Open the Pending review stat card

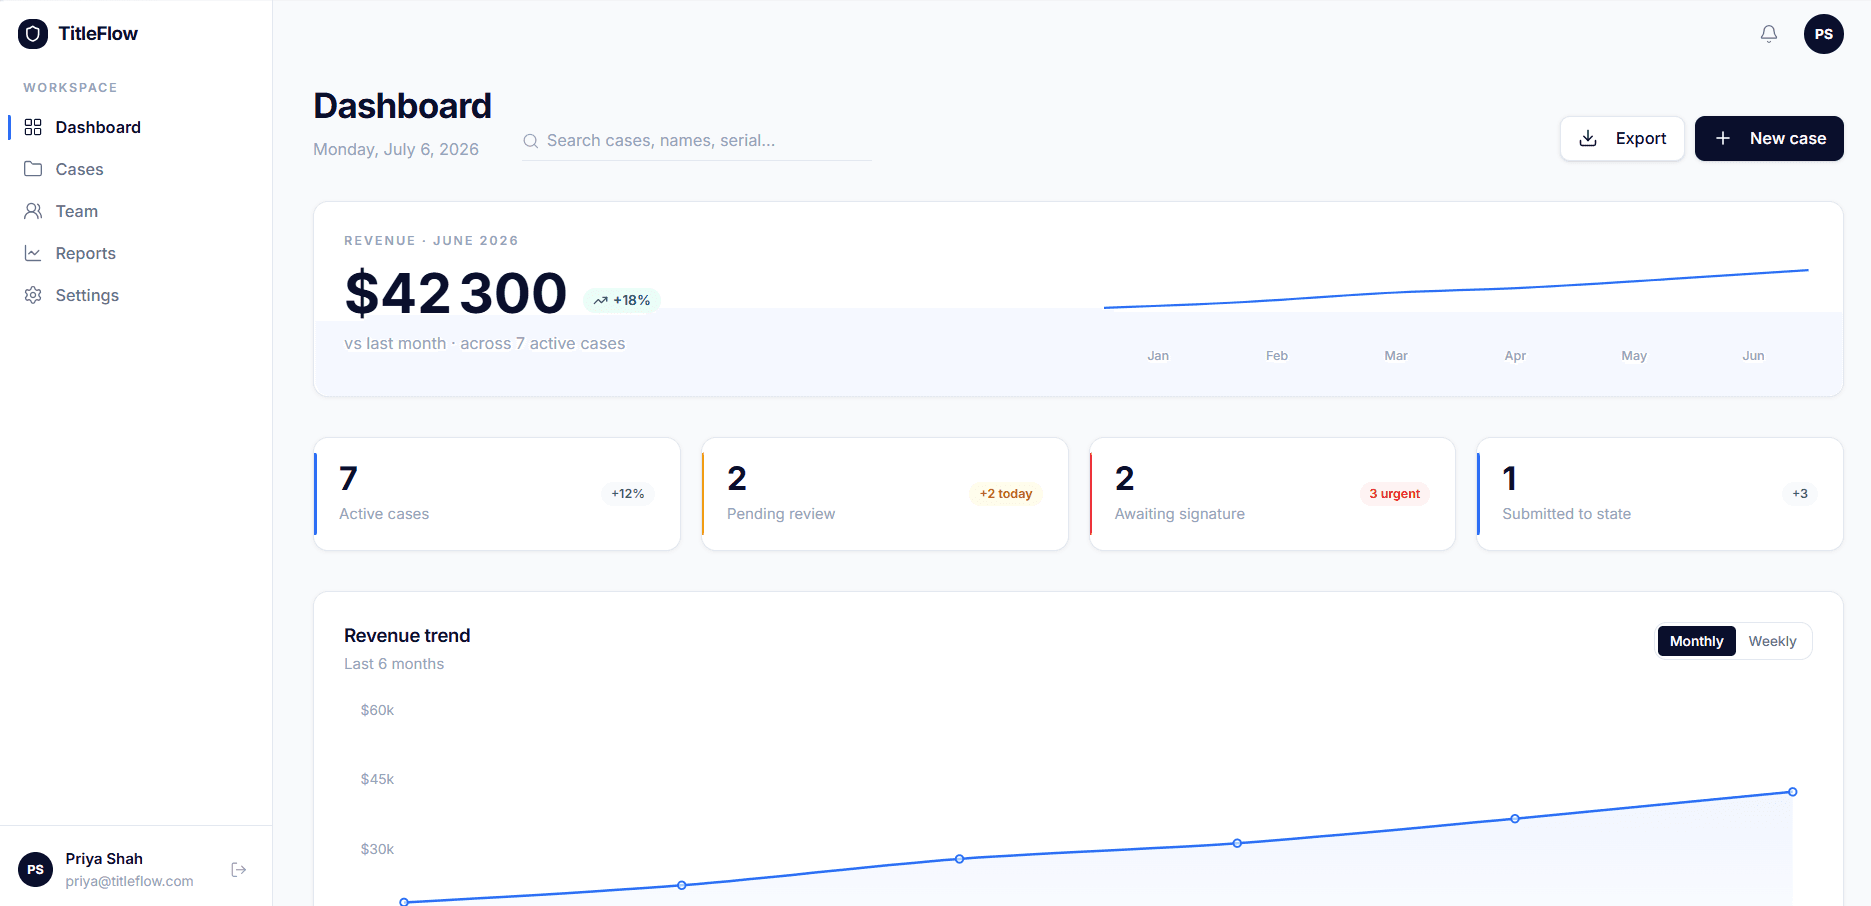(885, 494)
